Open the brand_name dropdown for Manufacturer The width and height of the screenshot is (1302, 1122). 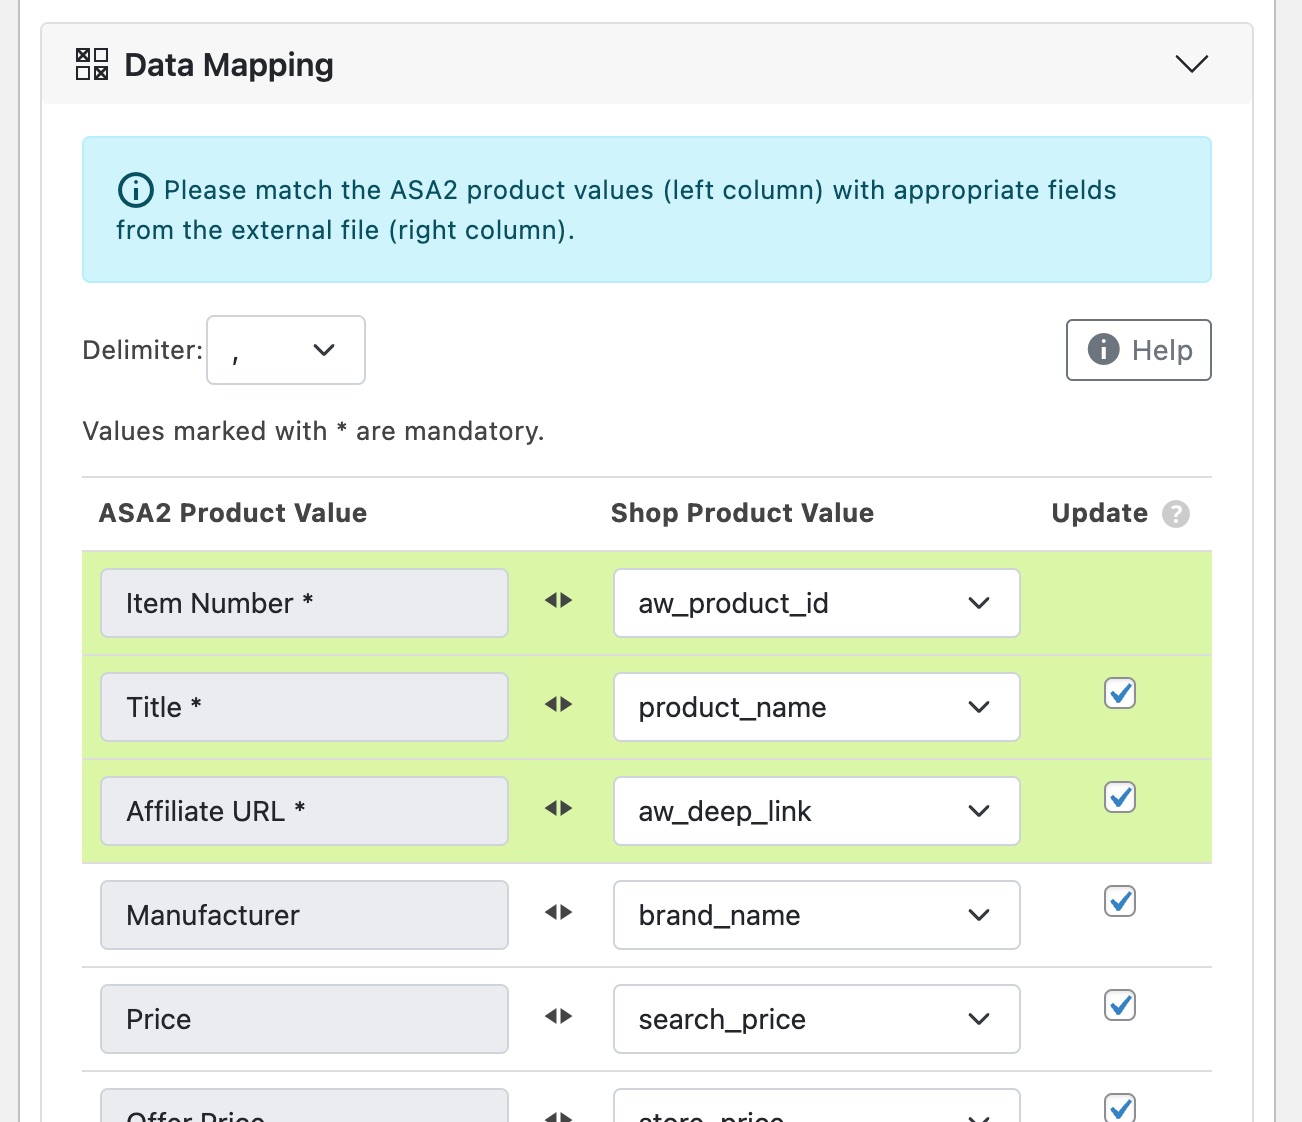(x=816, y=915)
